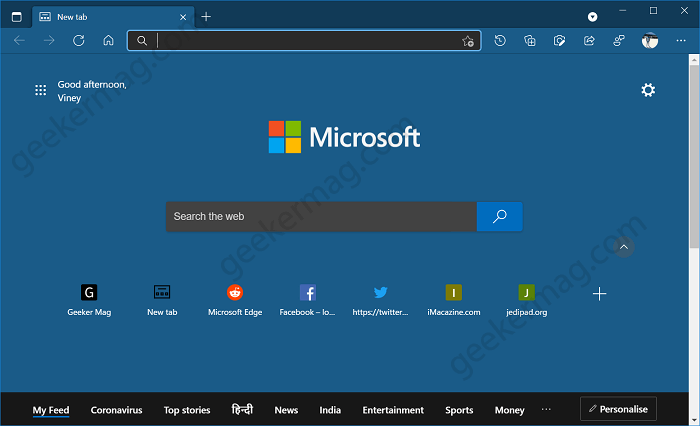Click the Personalise button

click(x=618, y=409)
